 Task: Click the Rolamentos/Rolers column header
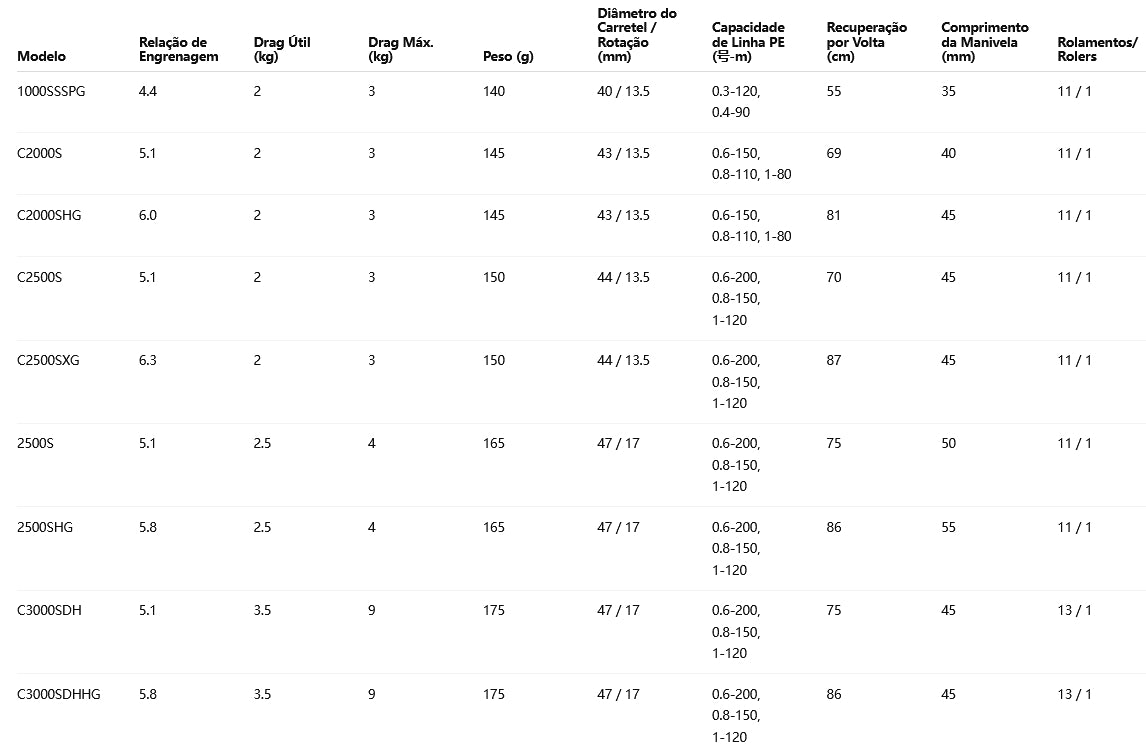click(x=1097, y=49)
